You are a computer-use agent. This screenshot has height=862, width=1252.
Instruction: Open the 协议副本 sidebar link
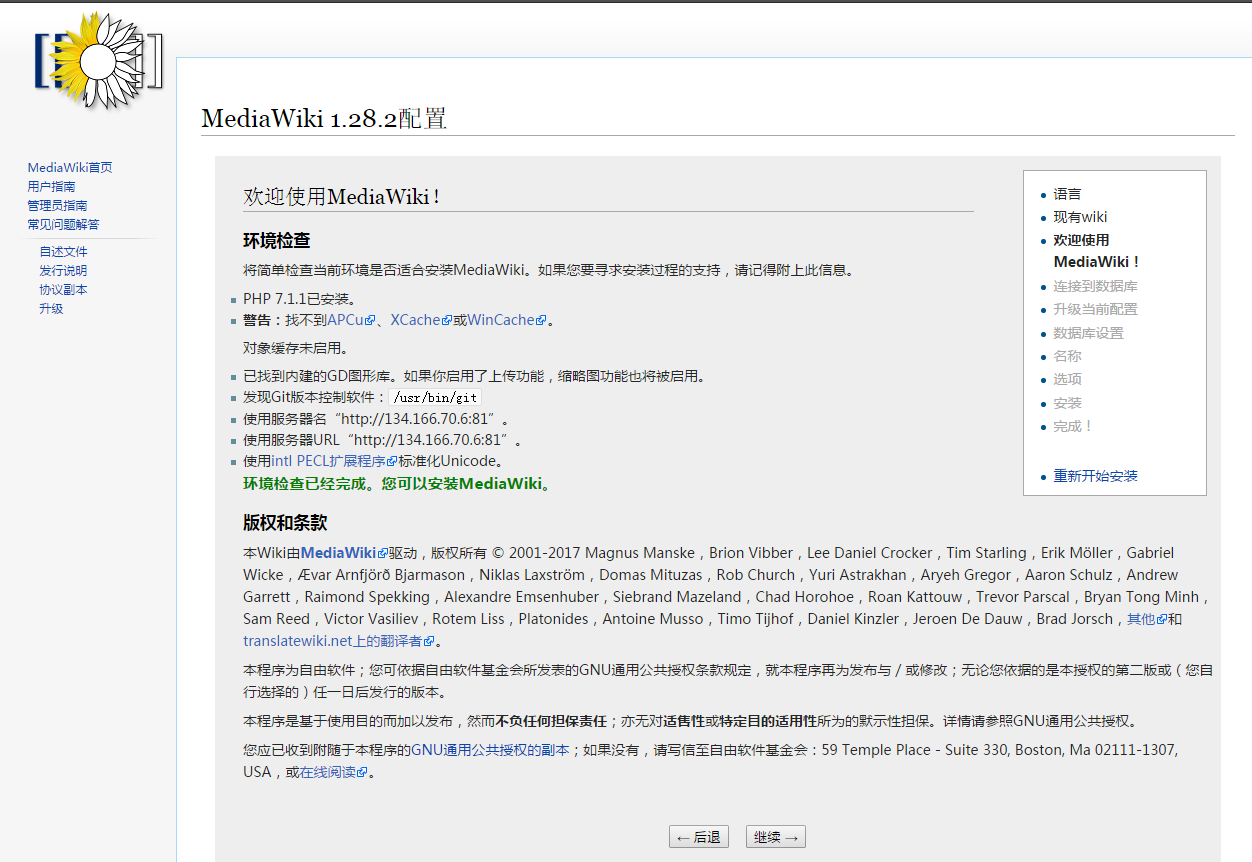tap(64, 290)
